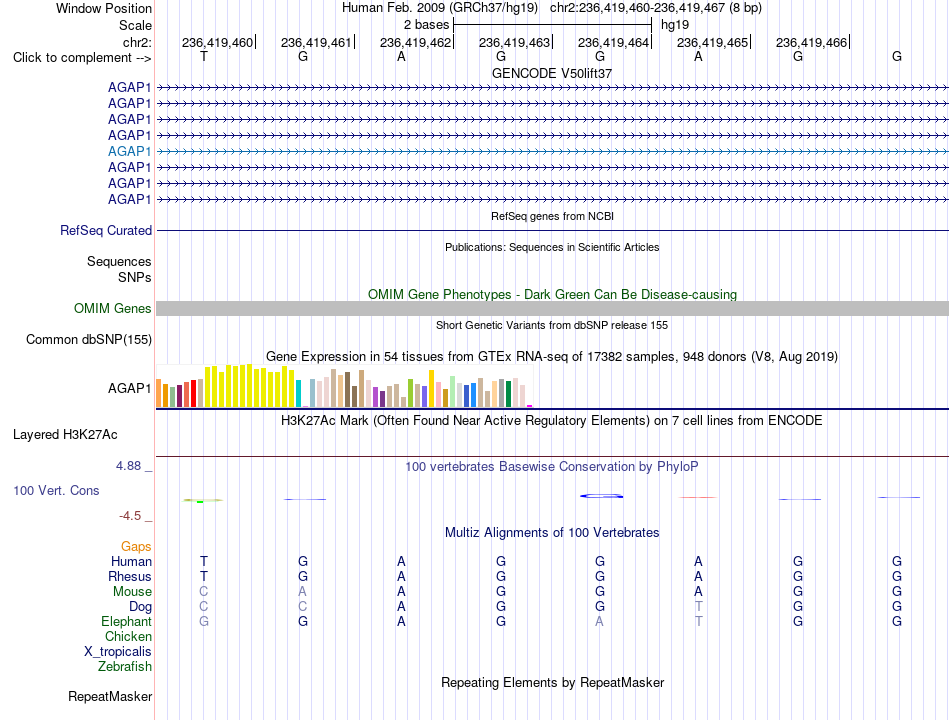This screenshot has height=720, width=950.
Task: Click the green PhyloP mark under T
Action: point(203,501)
